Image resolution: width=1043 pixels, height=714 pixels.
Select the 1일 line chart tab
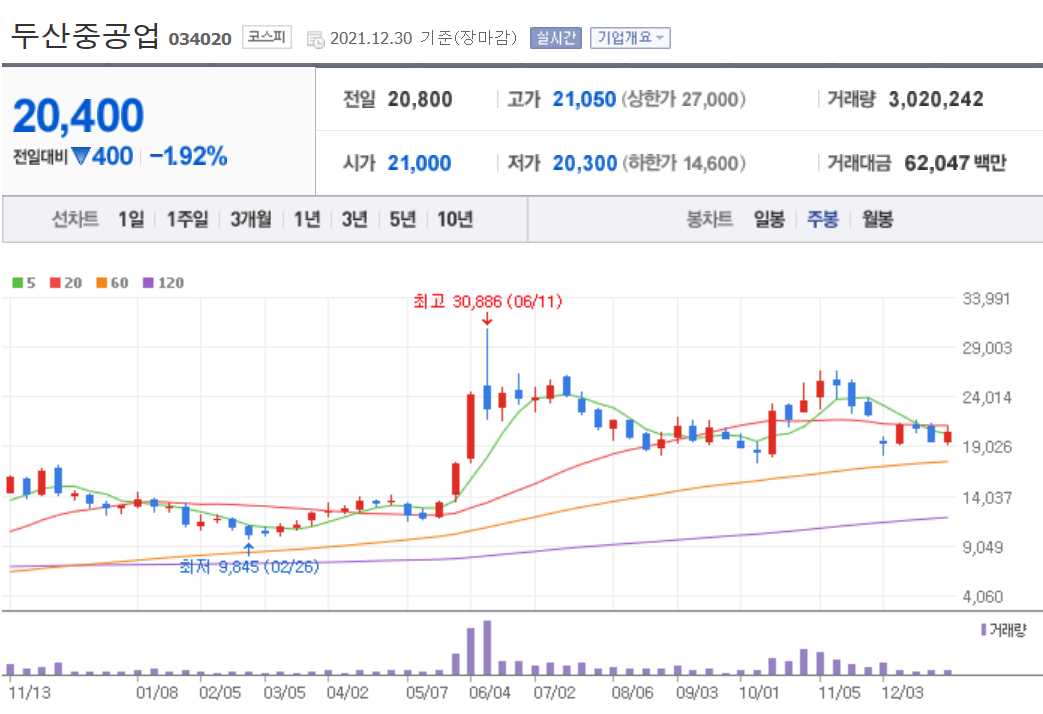point(131,219)
